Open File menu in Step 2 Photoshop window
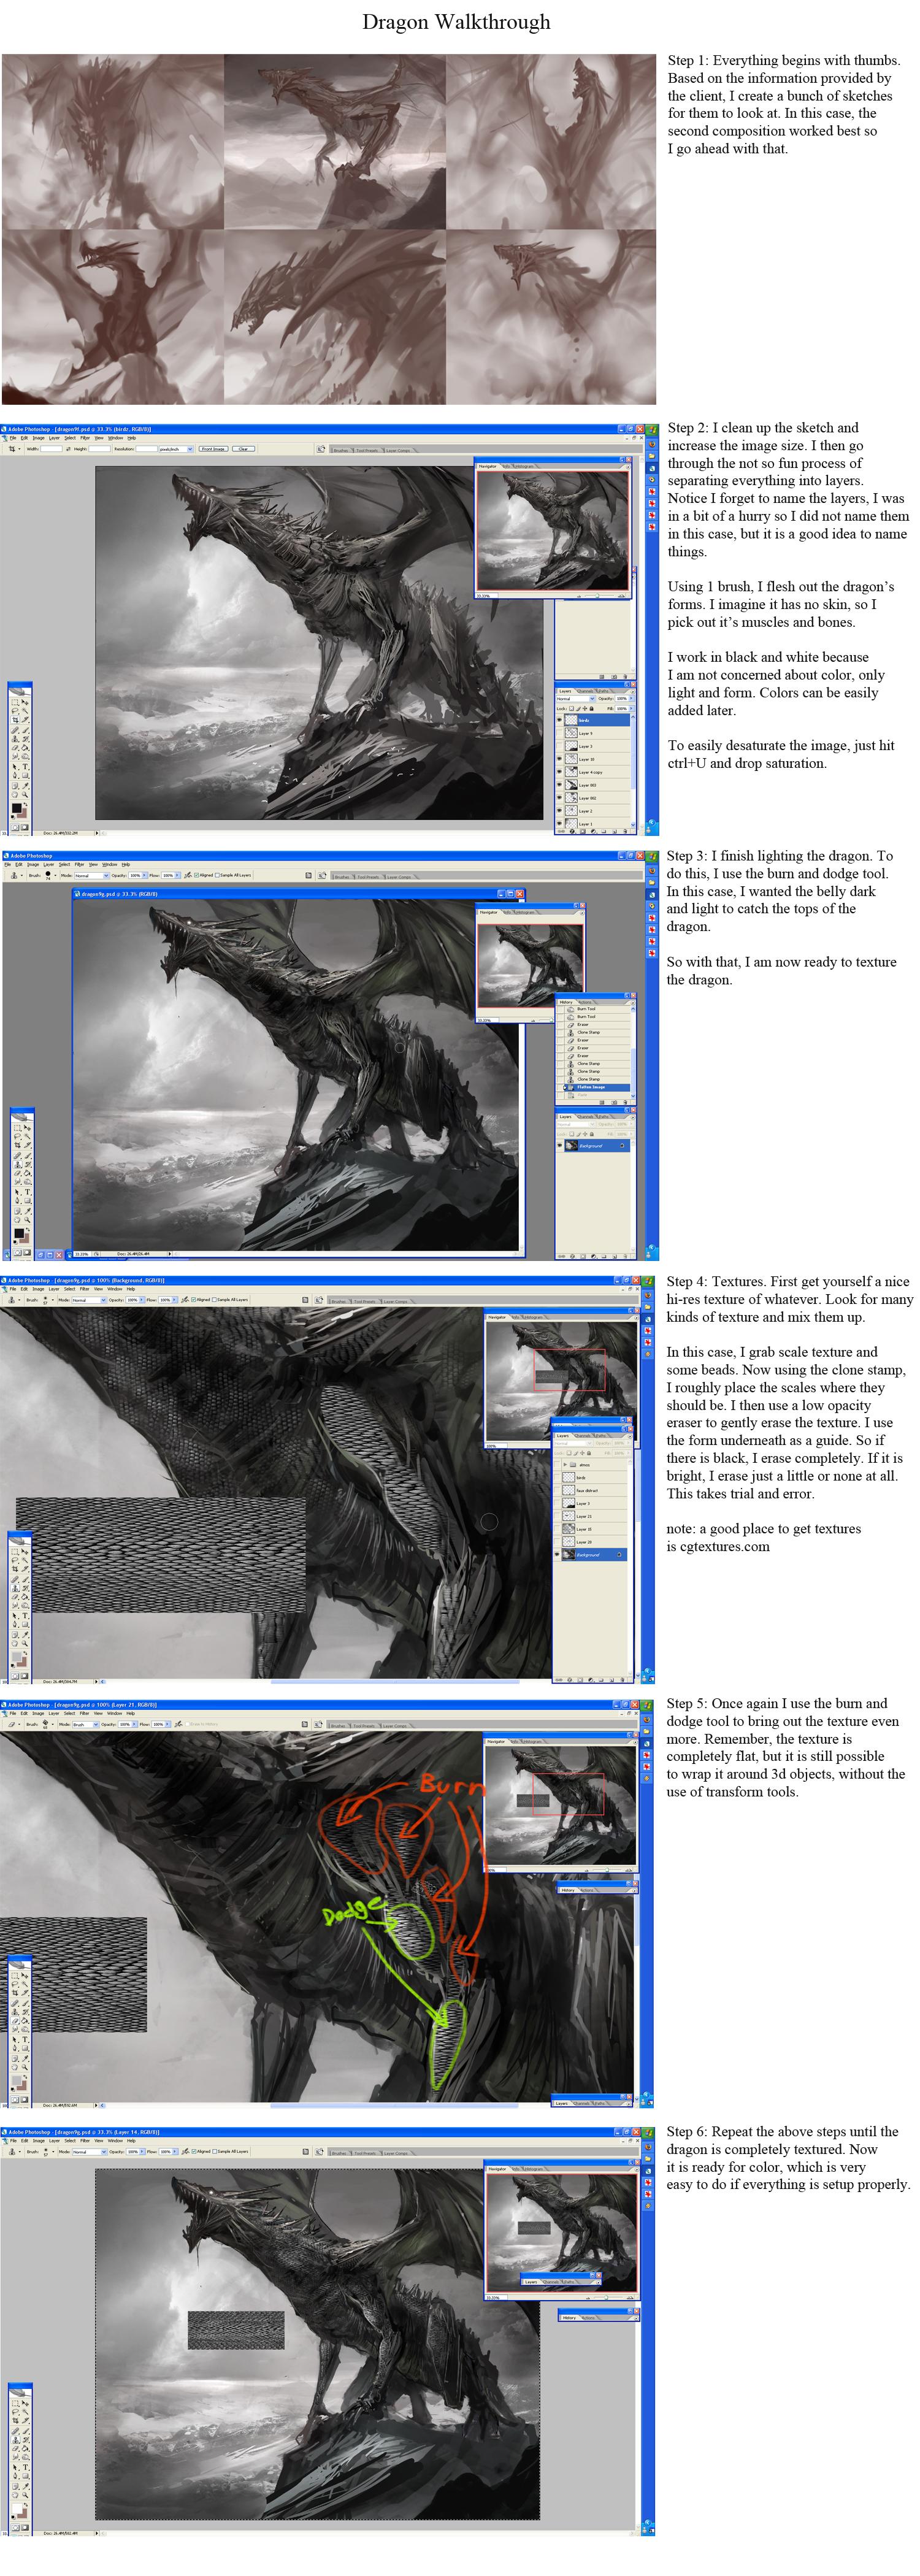The width and height of the screenshot is (920, 2576). (13, 439)
